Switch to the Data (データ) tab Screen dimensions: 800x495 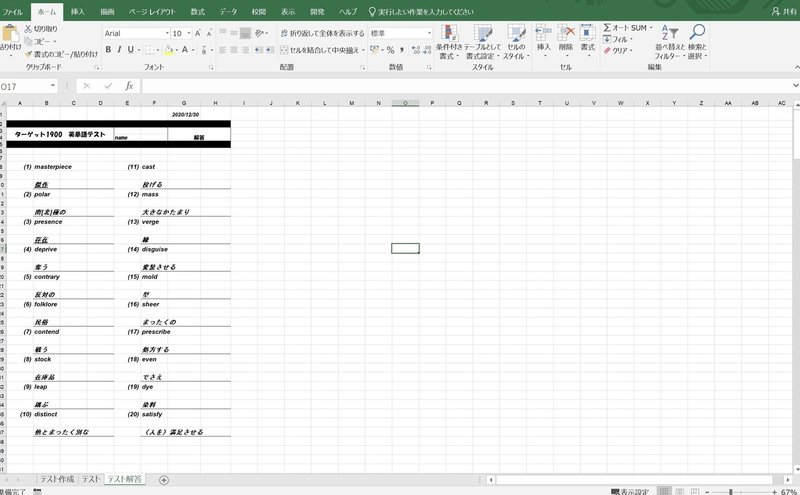point(228,12)
